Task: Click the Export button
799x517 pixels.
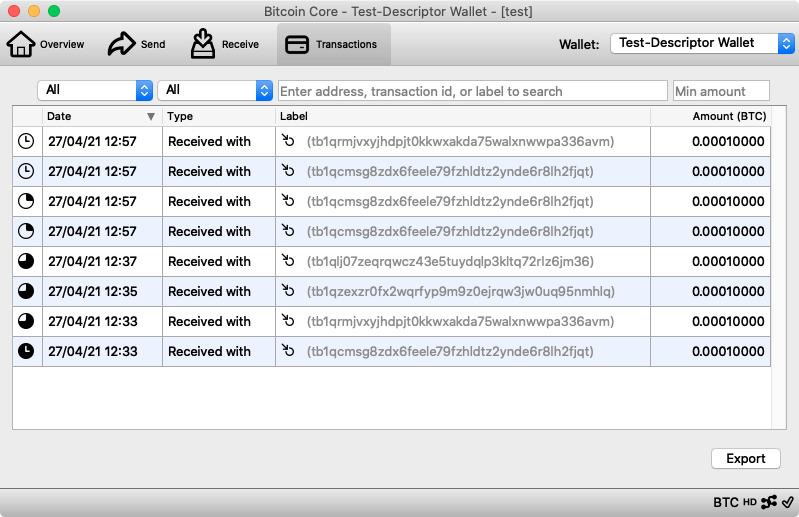Action: tap(745, 458)
